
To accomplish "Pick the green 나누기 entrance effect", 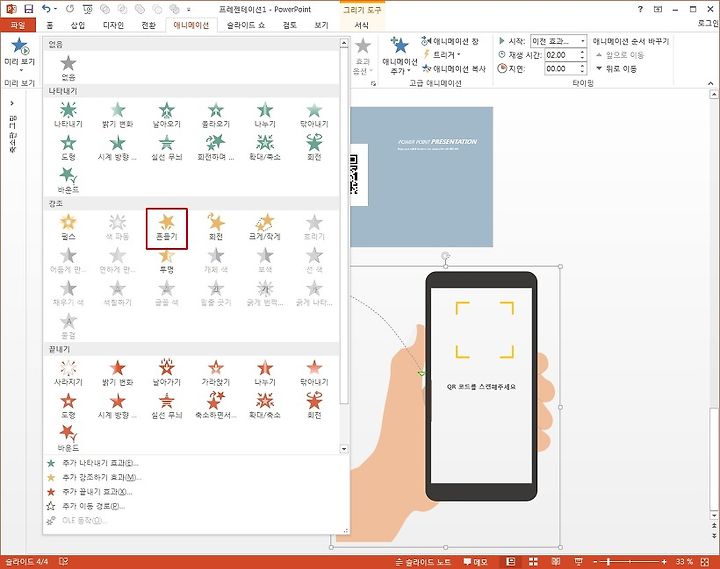I will coord(265,115).
